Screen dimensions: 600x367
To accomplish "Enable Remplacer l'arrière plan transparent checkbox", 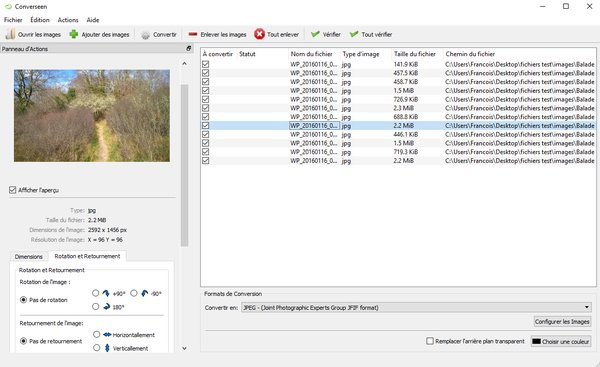I will [x=430, y=341].
